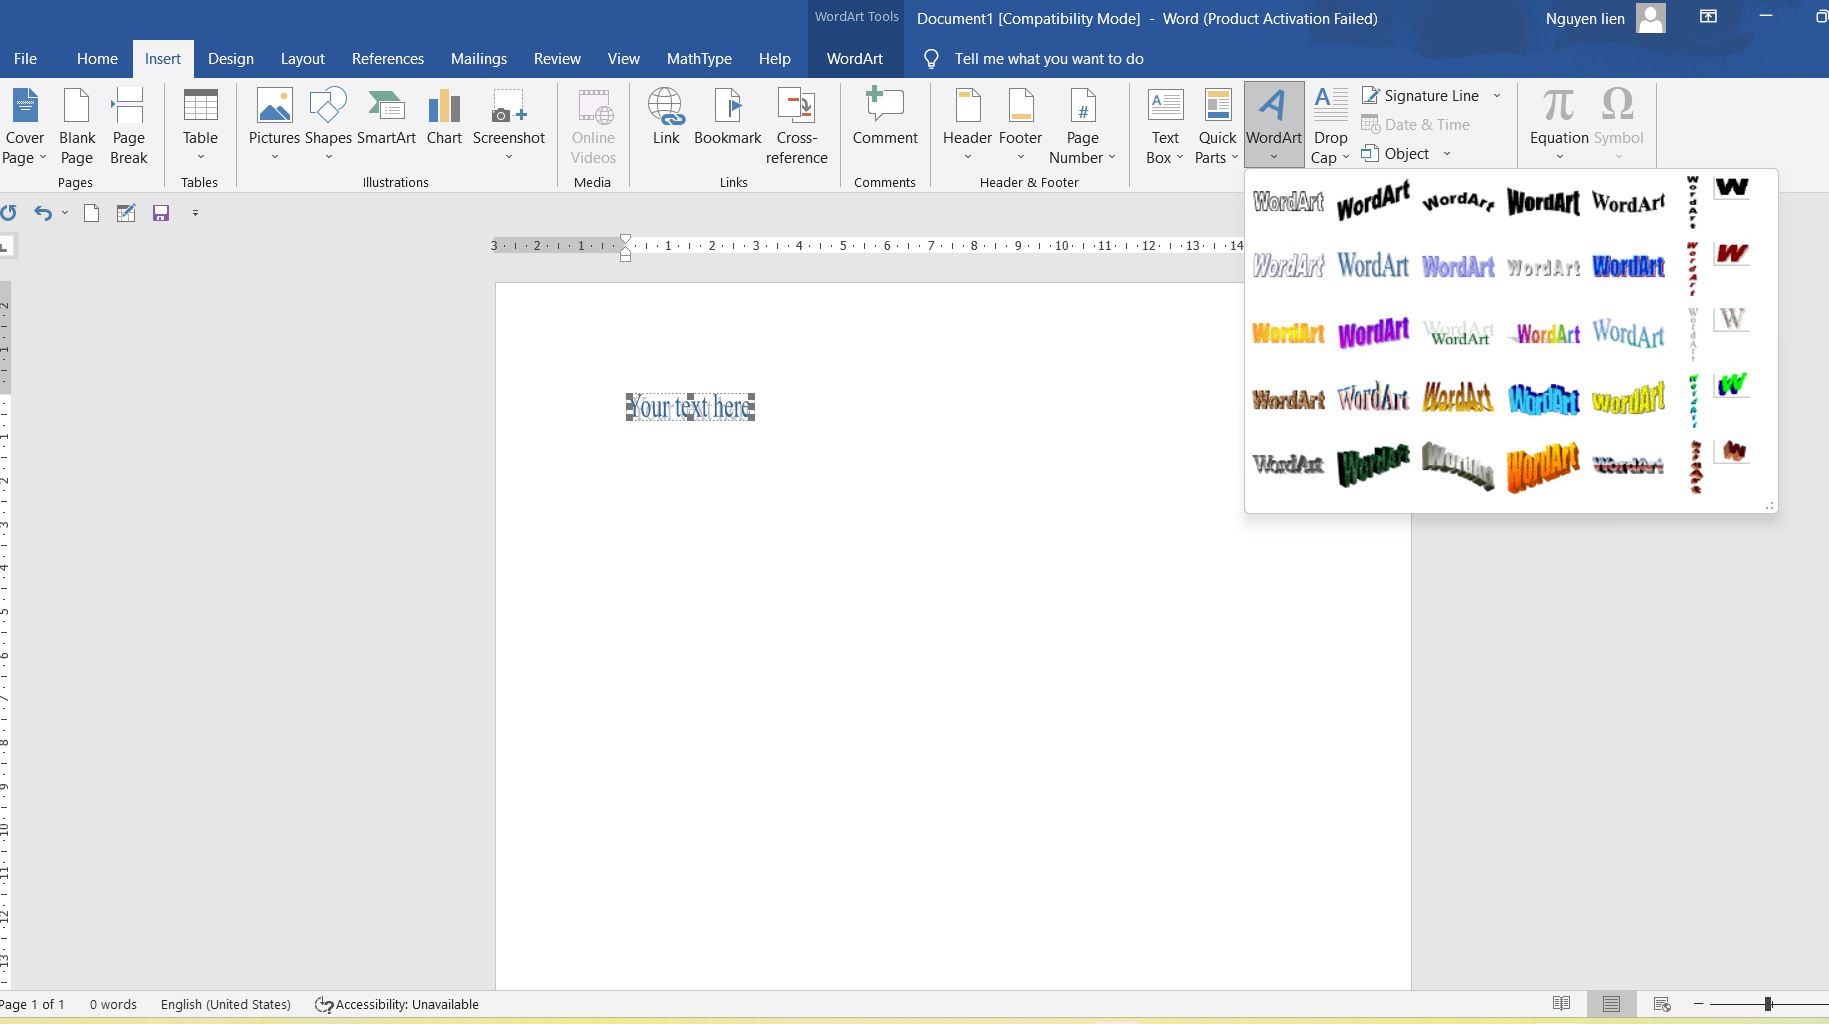
Task: Open Ribbon Display Options
Action: (x=1709, y=17)
